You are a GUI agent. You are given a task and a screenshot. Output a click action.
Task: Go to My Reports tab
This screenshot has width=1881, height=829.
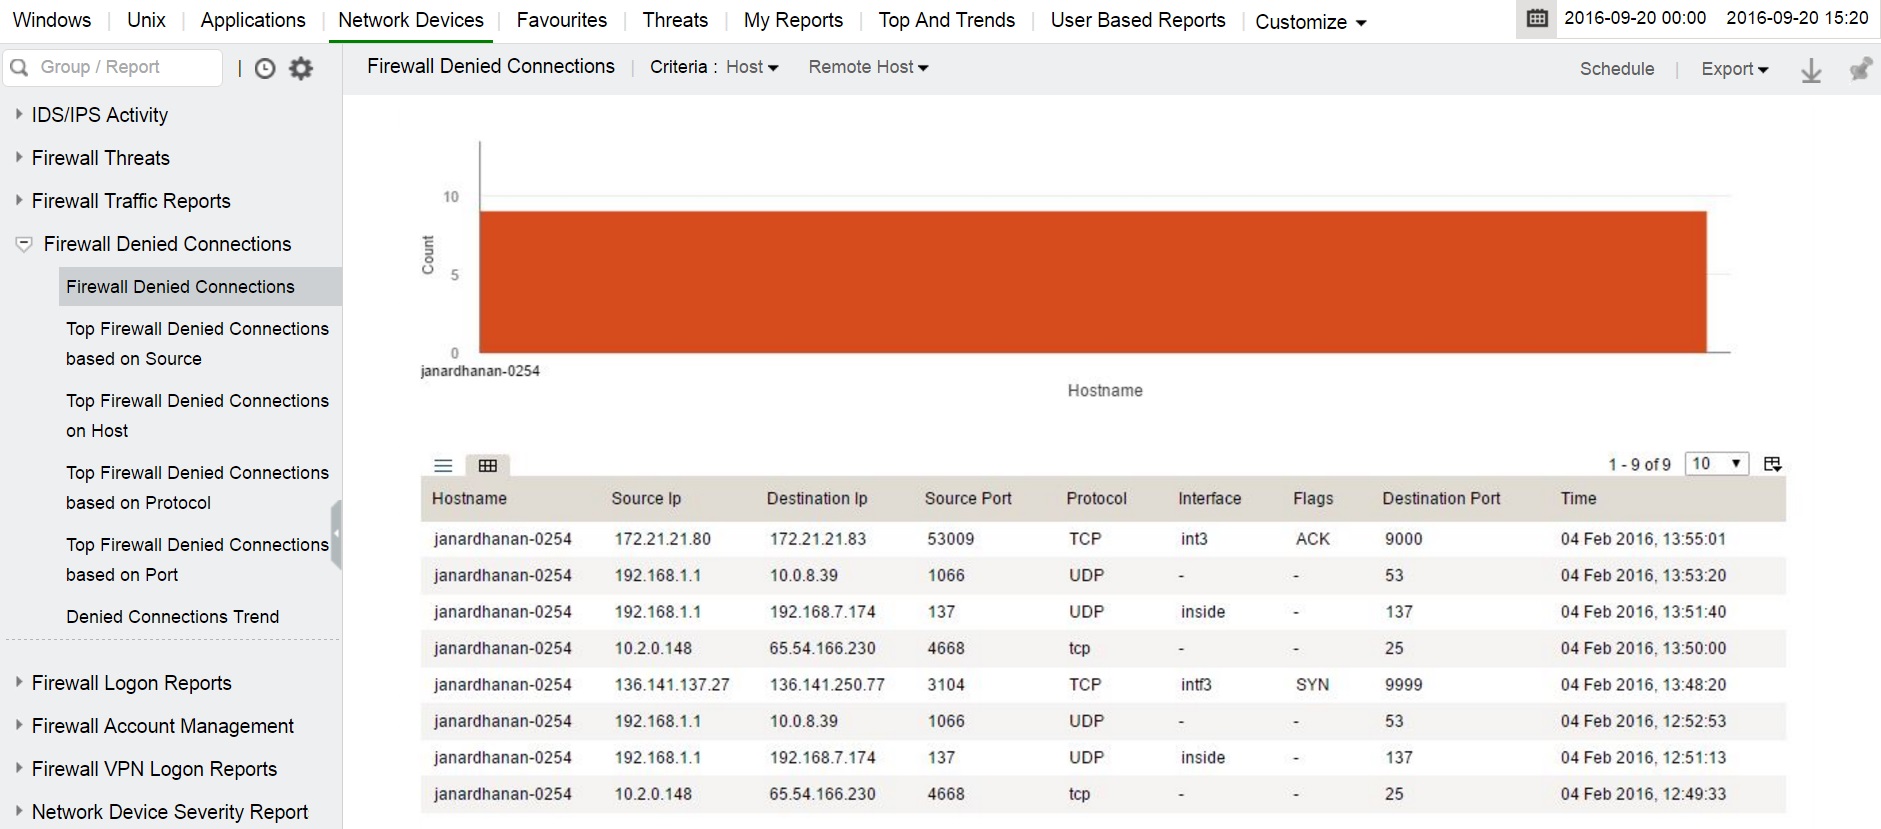pos(793,20)
